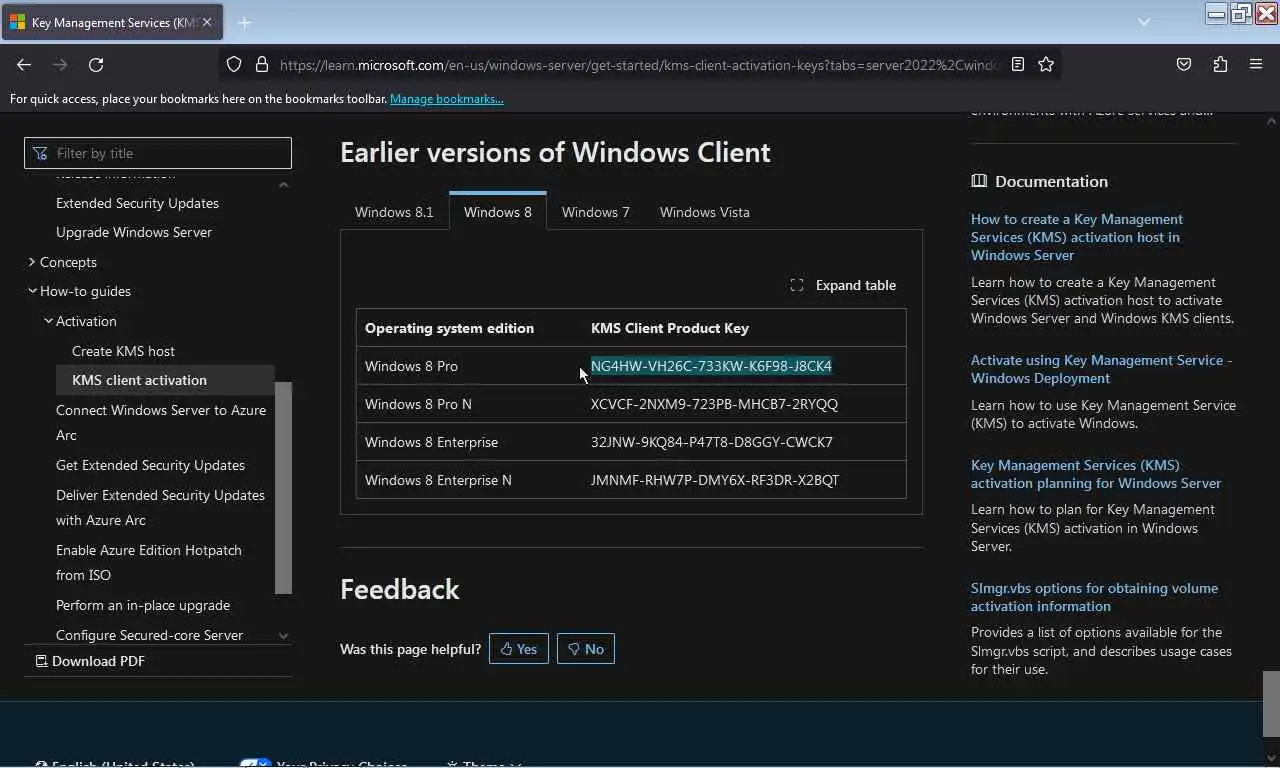Go back to the previous page
The image size is (1280, 768).
[x=24, y=64]
